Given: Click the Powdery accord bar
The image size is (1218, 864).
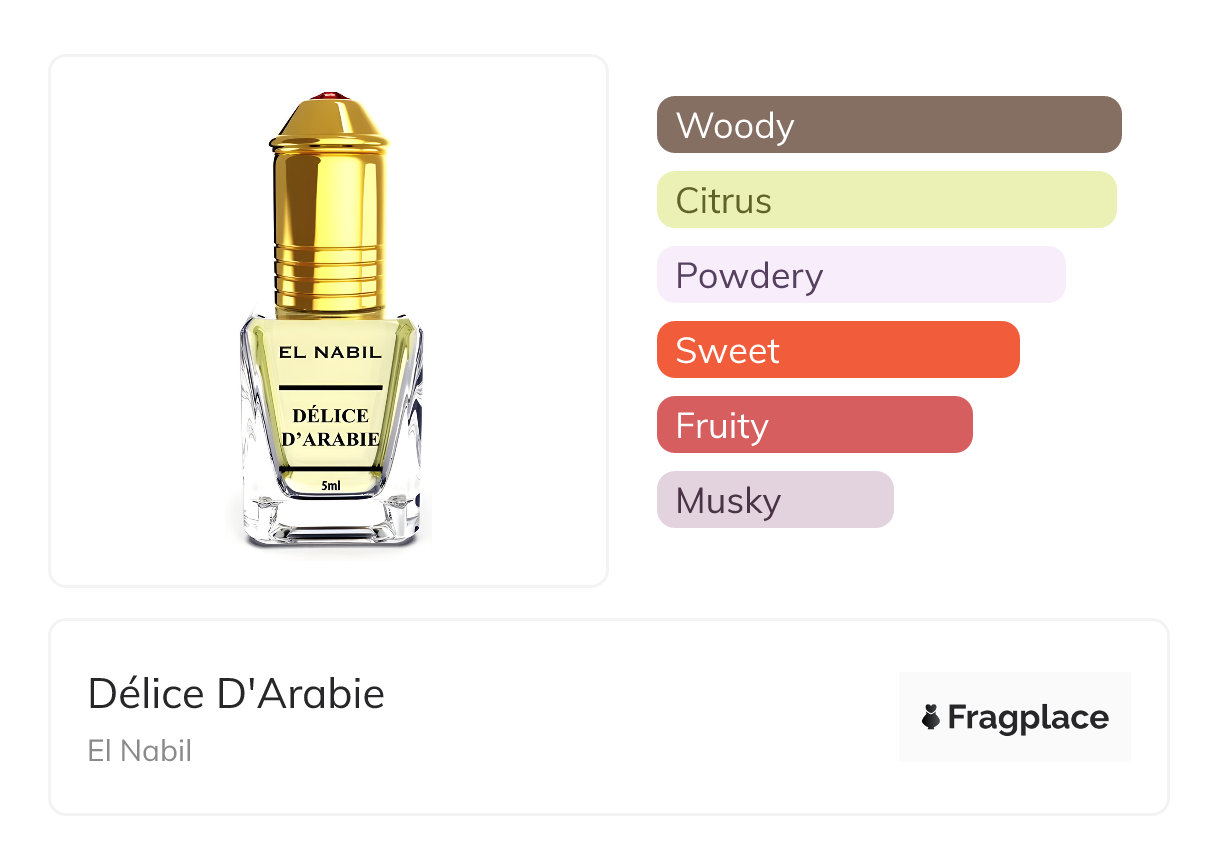Looking at the screenshot, I should (860, 275).
